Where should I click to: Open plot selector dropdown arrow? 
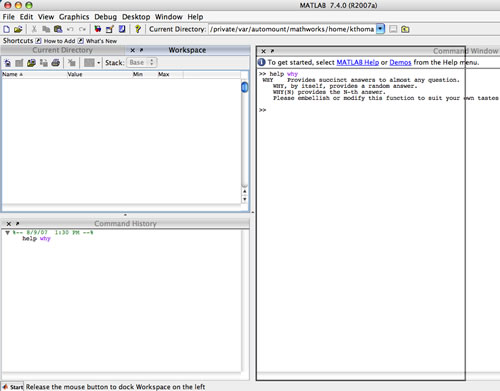[98, 63]
